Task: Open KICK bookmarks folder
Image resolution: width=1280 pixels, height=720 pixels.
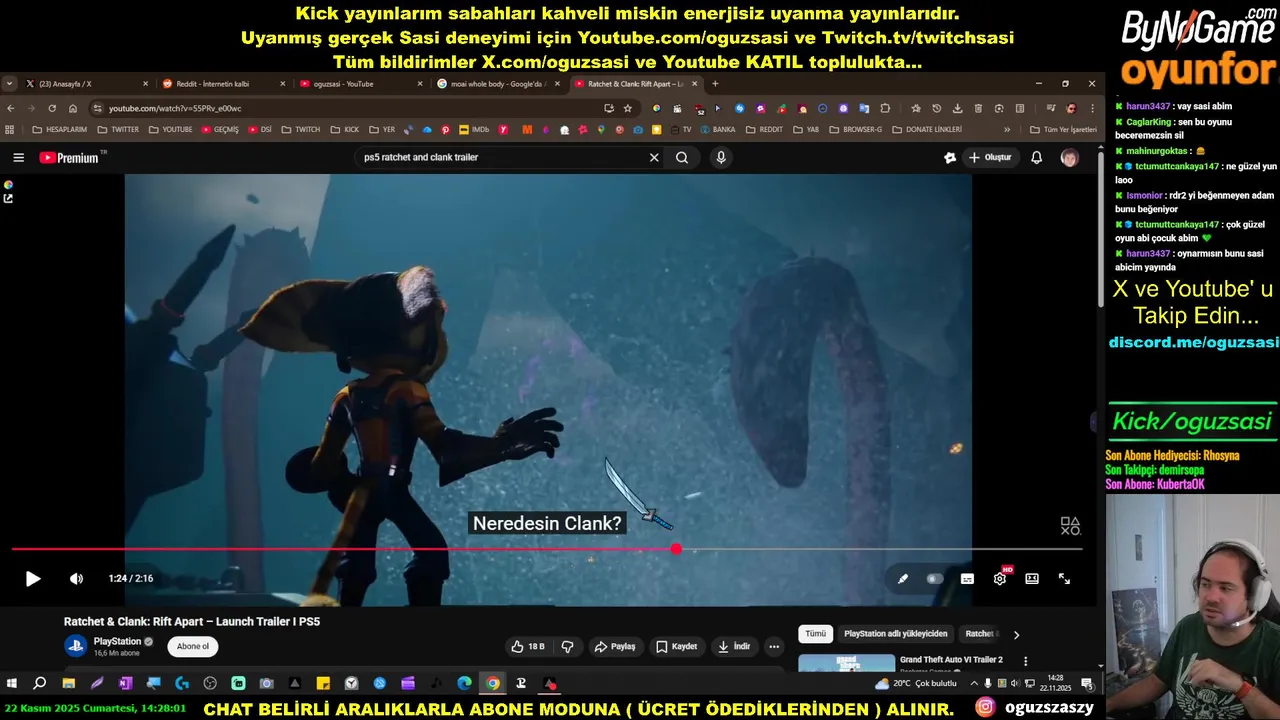Action: tap(345, 130)
